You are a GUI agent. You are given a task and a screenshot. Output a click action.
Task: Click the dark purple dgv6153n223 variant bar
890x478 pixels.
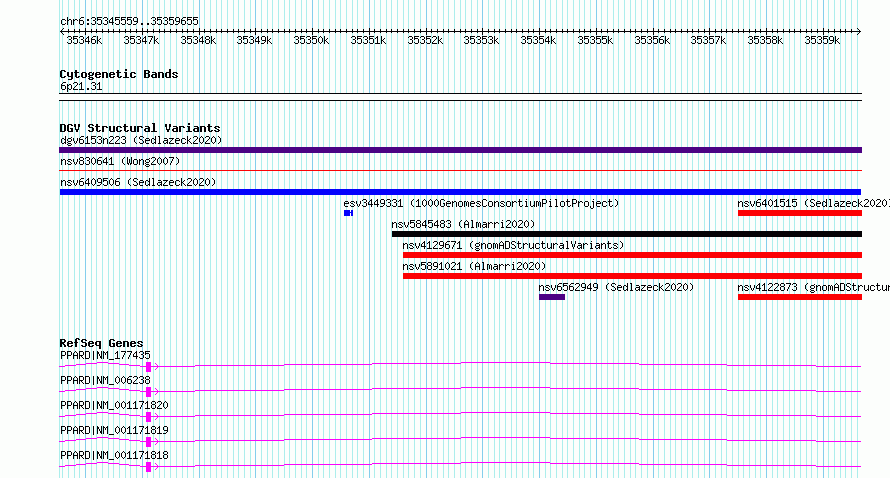pos(460,150)
